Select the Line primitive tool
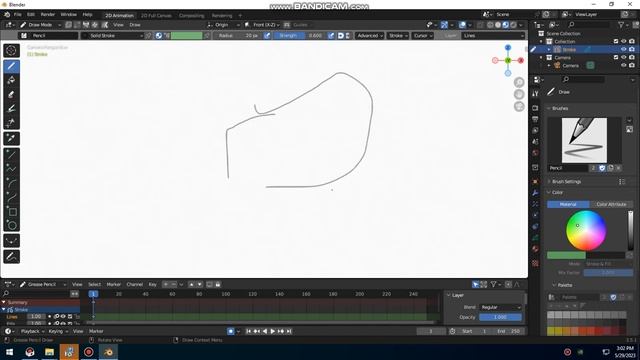The width and height of the screenshot is (640, 360). [x=11, y=155]
